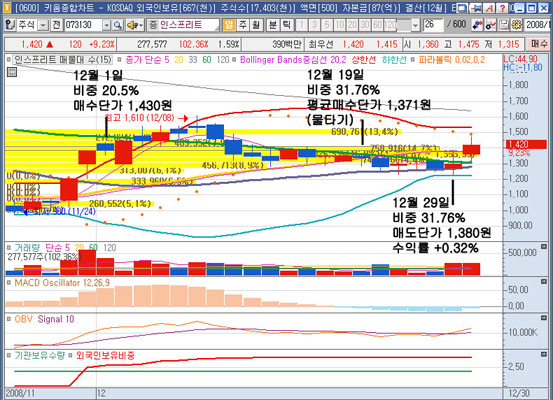Click the application icon in title bar
Image resolution: width=553 pixels, height=400 pixels.
coord(7,8)
